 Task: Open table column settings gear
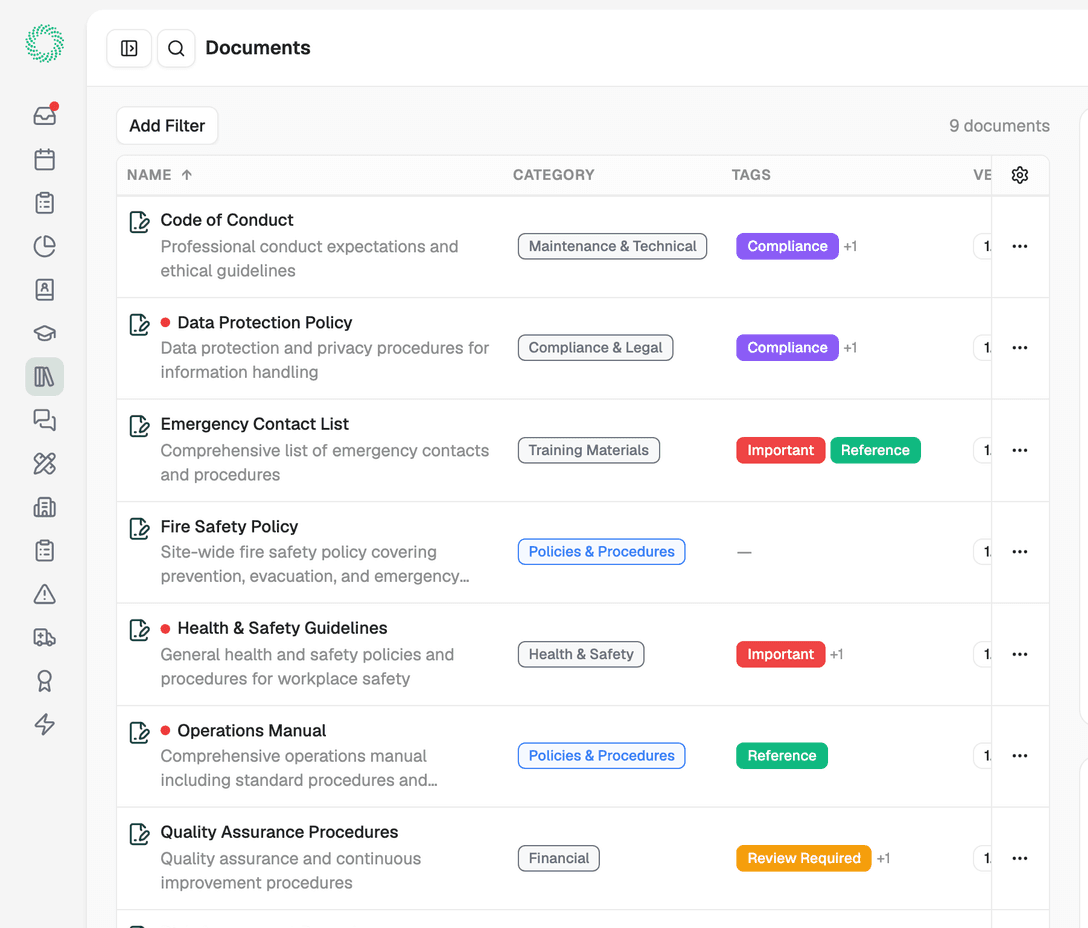coord(1019,175)
